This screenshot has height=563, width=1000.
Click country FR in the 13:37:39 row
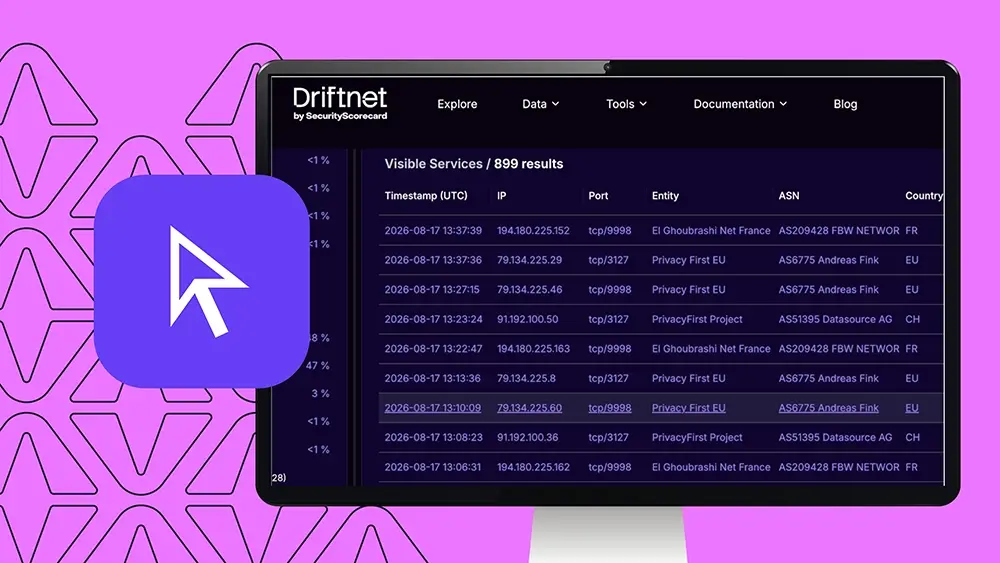coord(911,231)
